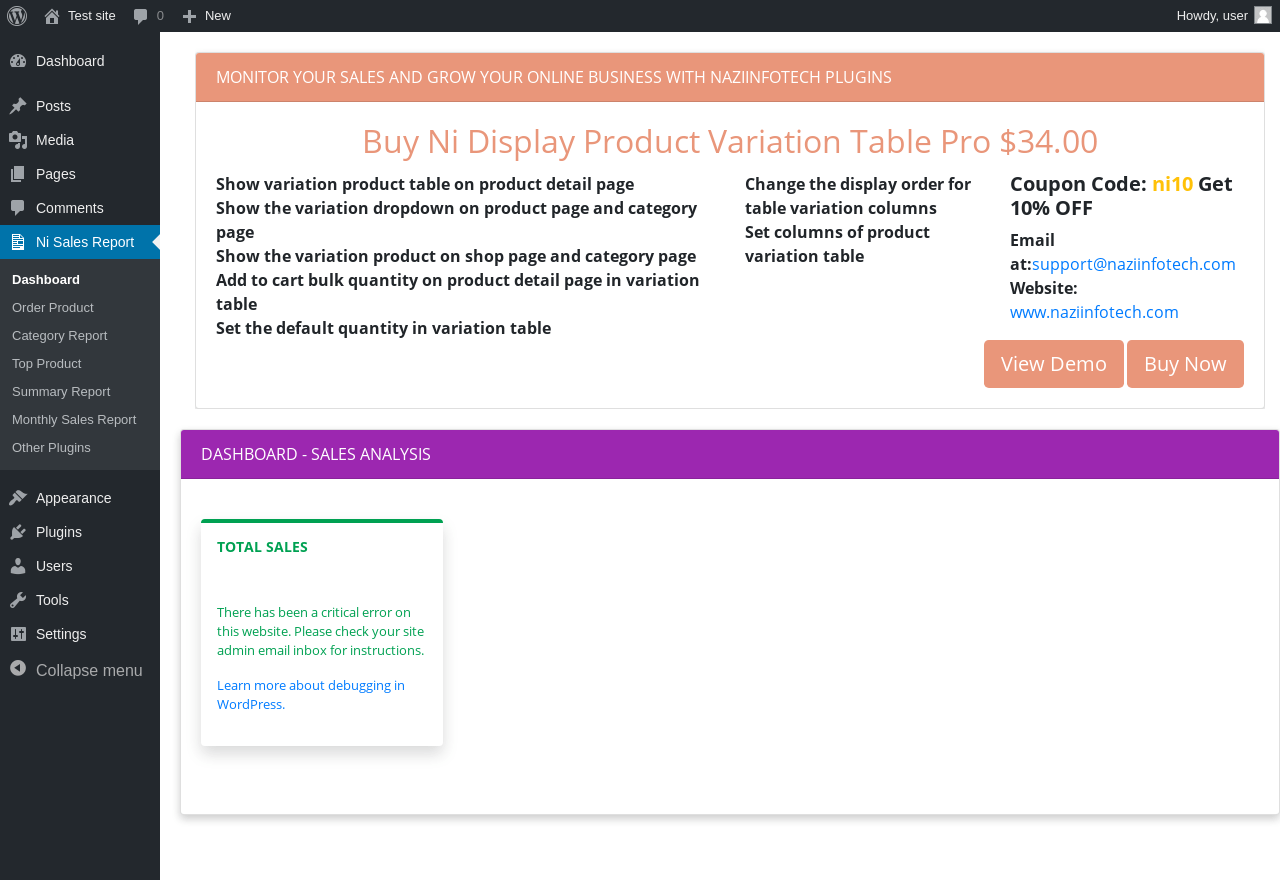Screen dimensions: 1280x880
Task: Open the New content menu
Action: [206, 16]
